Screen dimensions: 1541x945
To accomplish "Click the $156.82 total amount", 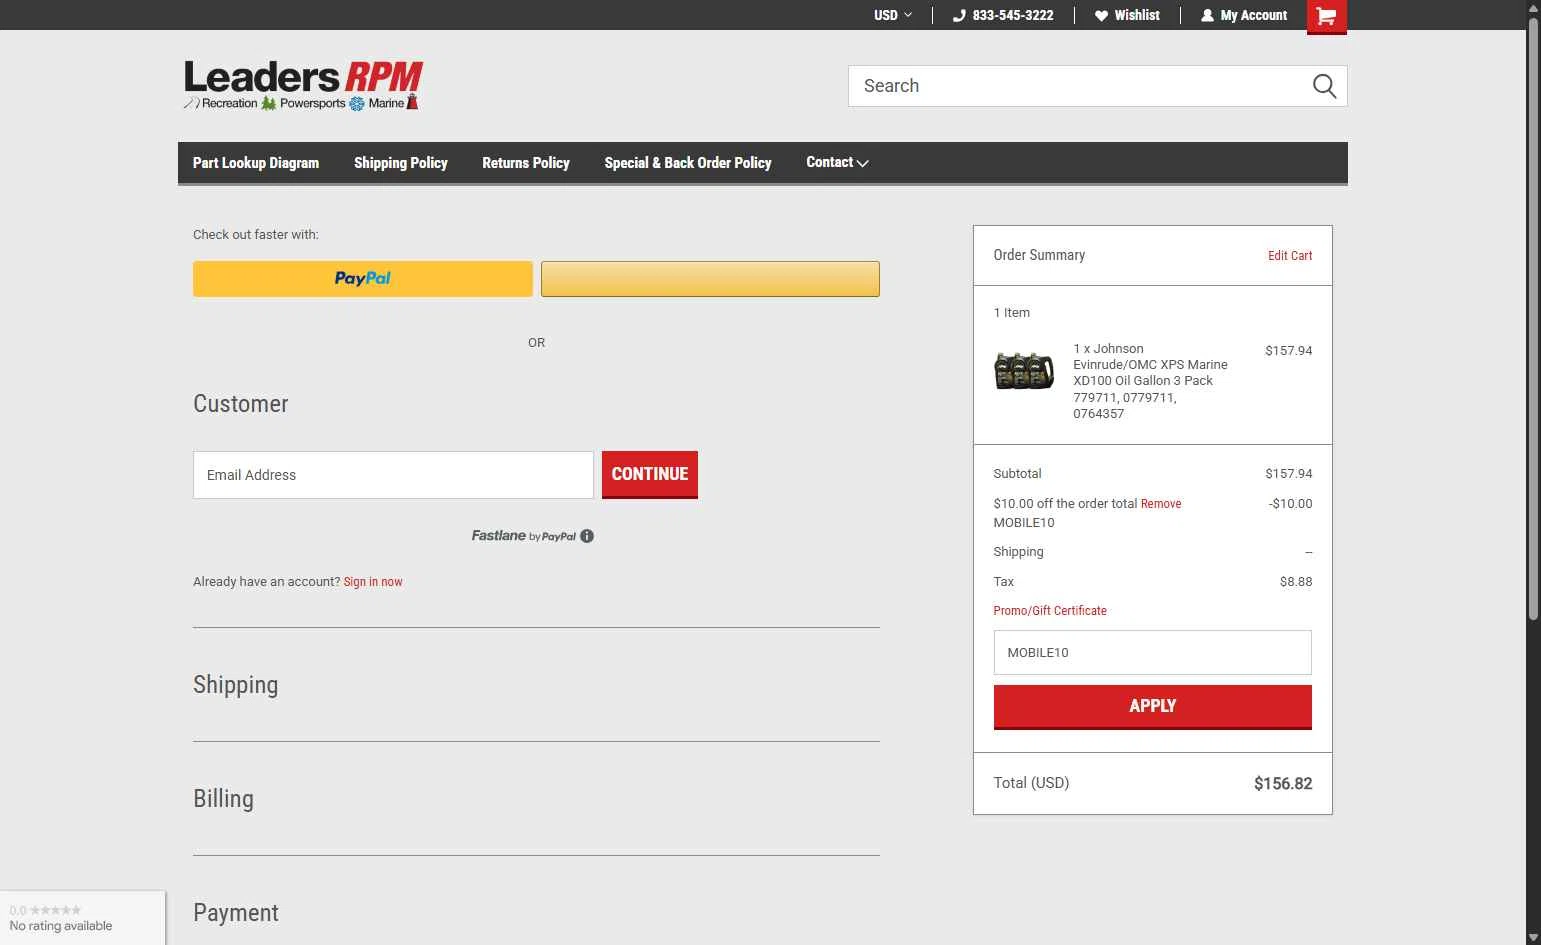I will (x=1283, y=784).
